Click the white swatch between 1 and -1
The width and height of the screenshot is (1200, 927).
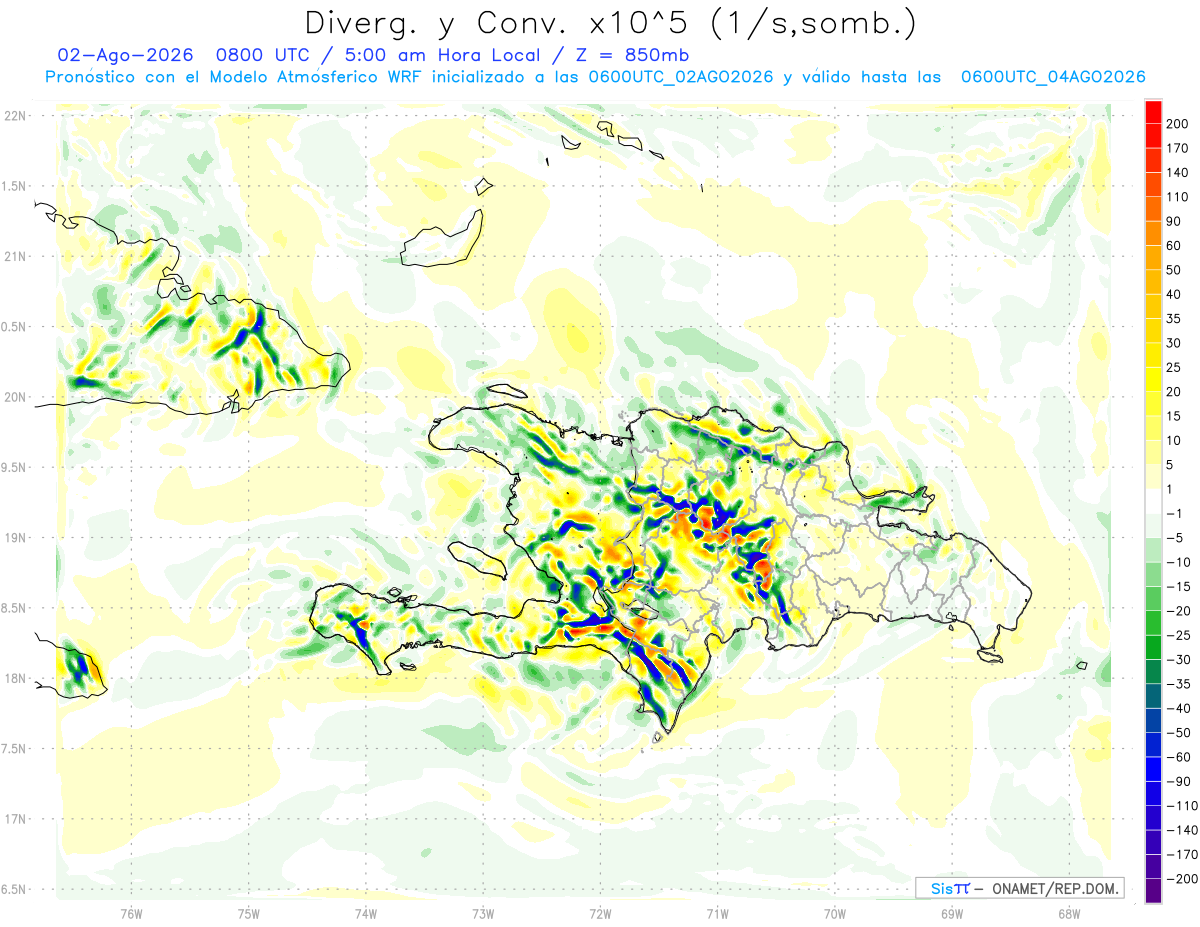click(x=1153, y=501)
